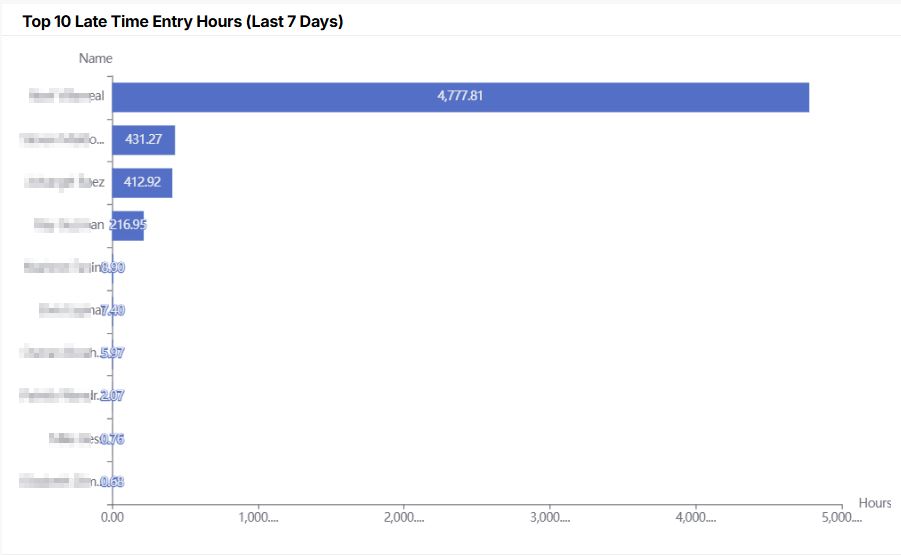Click the 0.00 axis tick label
This screenshot has height=555, width=901.
tap(112, 517)
